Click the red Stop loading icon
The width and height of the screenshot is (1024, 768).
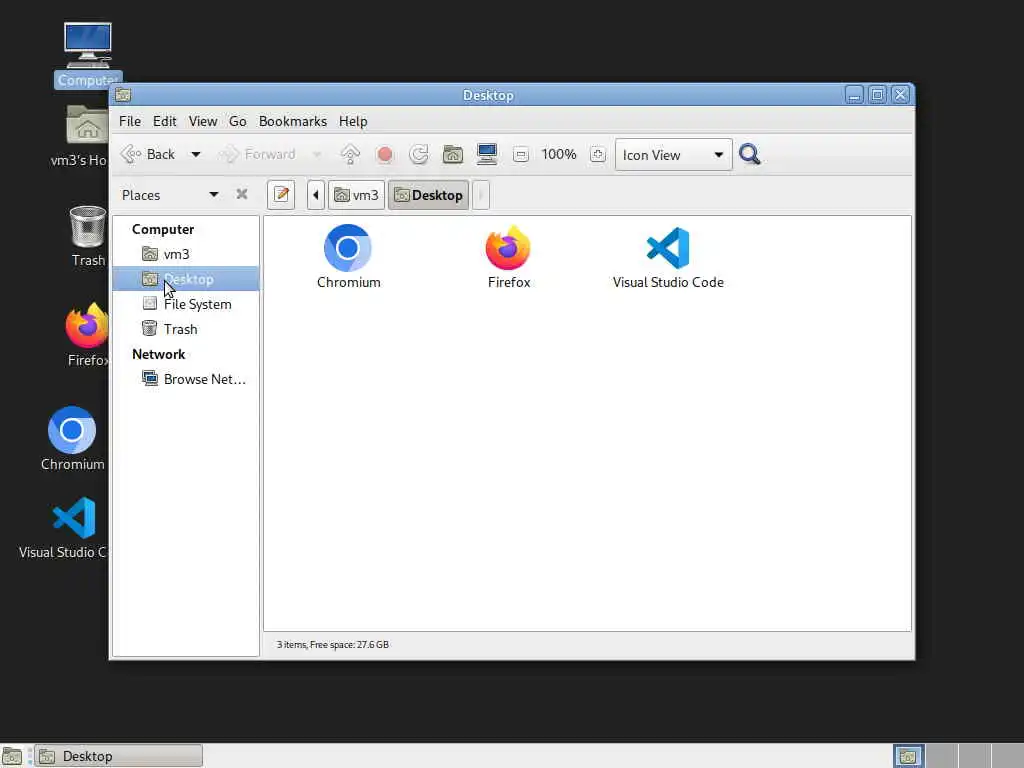coord(385,154)
